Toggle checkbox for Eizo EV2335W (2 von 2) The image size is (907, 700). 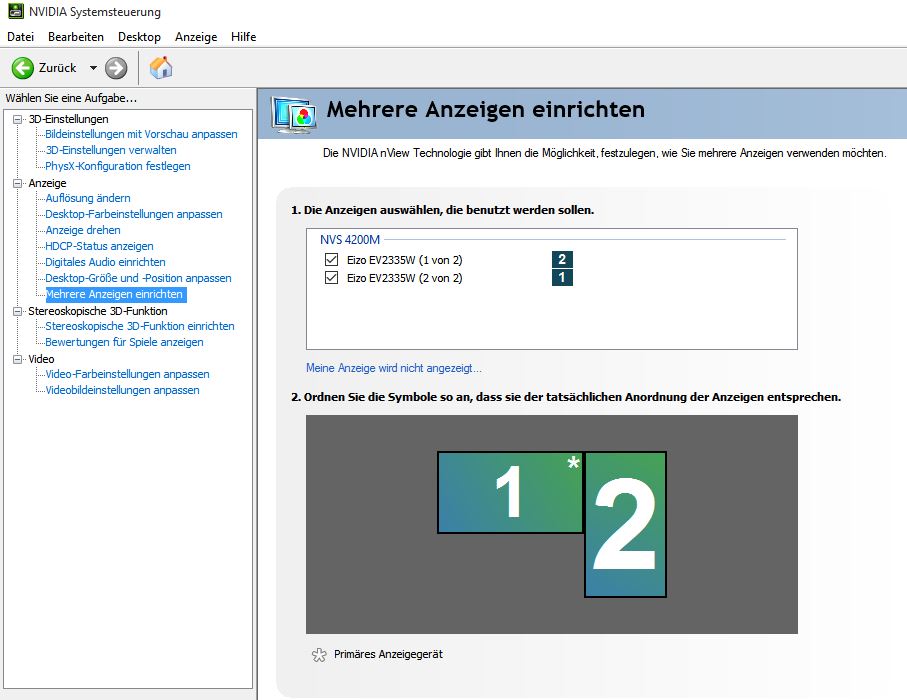coord(331,278)
